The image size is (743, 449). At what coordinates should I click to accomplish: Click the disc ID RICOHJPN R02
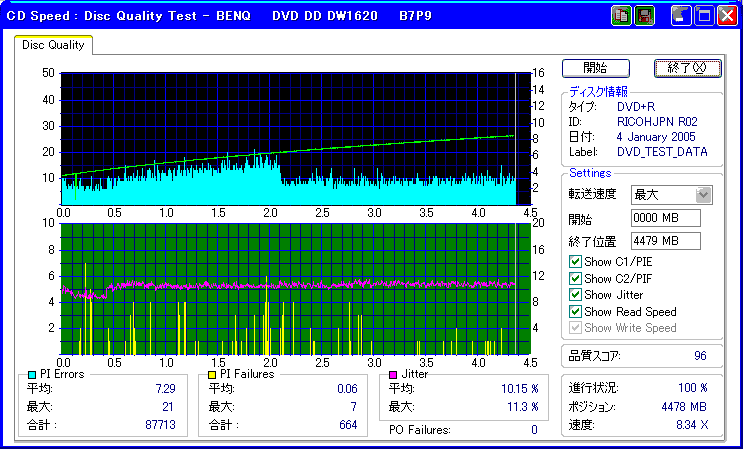(657, 122)
